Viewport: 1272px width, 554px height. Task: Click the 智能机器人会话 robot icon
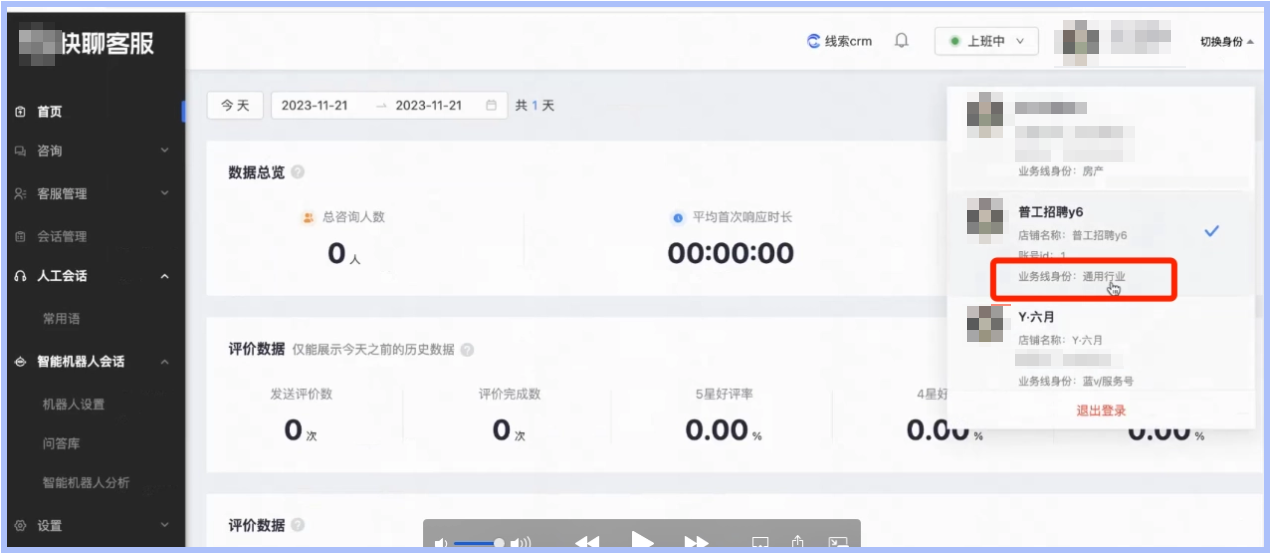[x=20, y=362]
